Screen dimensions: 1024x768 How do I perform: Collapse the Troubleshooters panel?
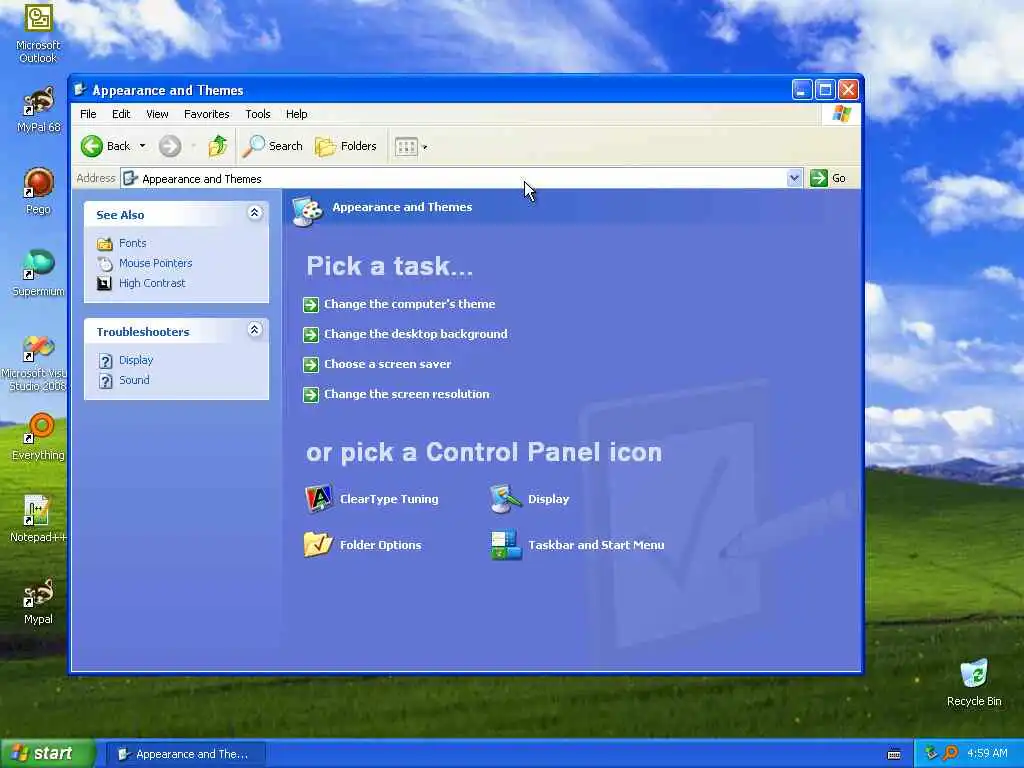[255, 330]
